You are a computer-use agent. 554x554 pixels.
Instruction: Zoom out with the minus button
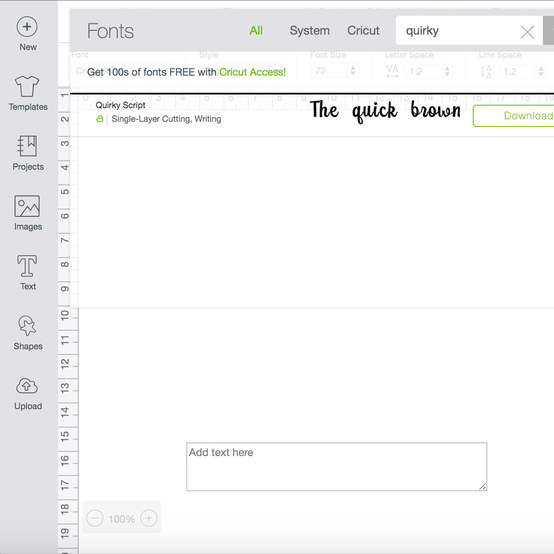point(95,518)
